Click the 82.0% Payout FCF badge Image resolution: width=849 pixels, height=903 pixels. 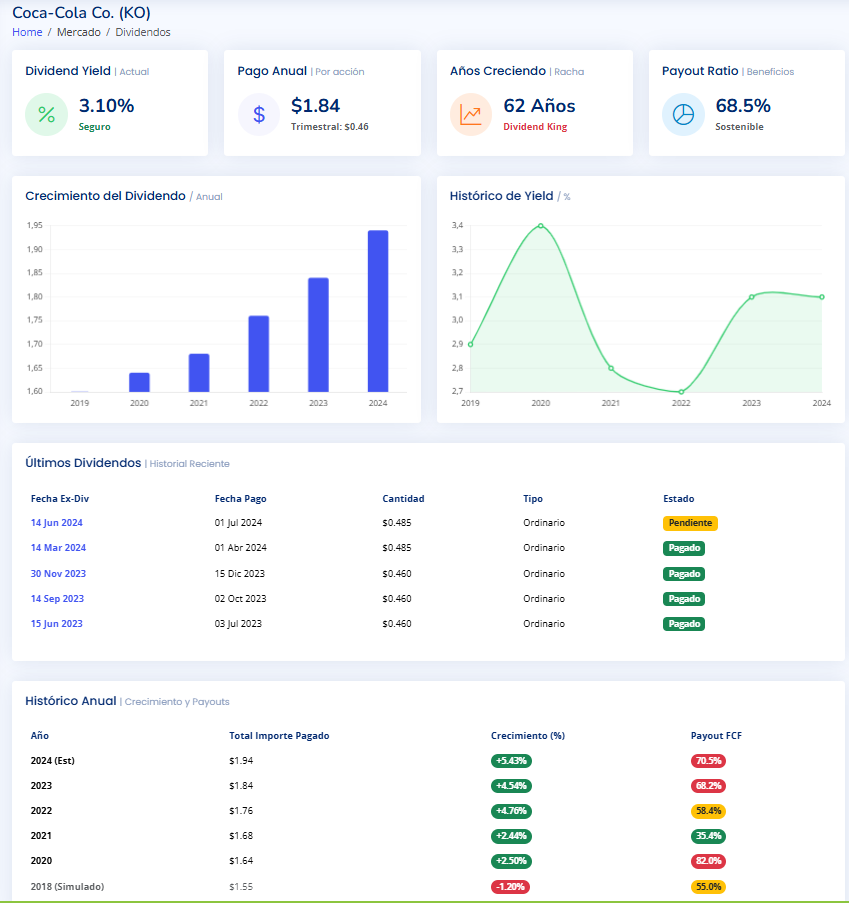(x=708, y=861)
